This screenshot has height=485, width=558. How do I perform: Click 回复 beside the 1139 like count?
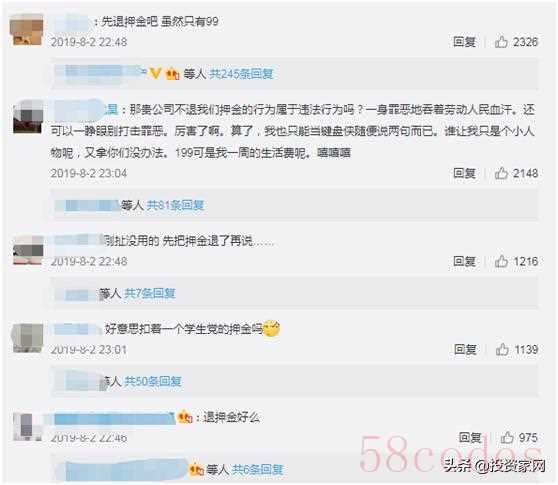[x=465, y=349]
